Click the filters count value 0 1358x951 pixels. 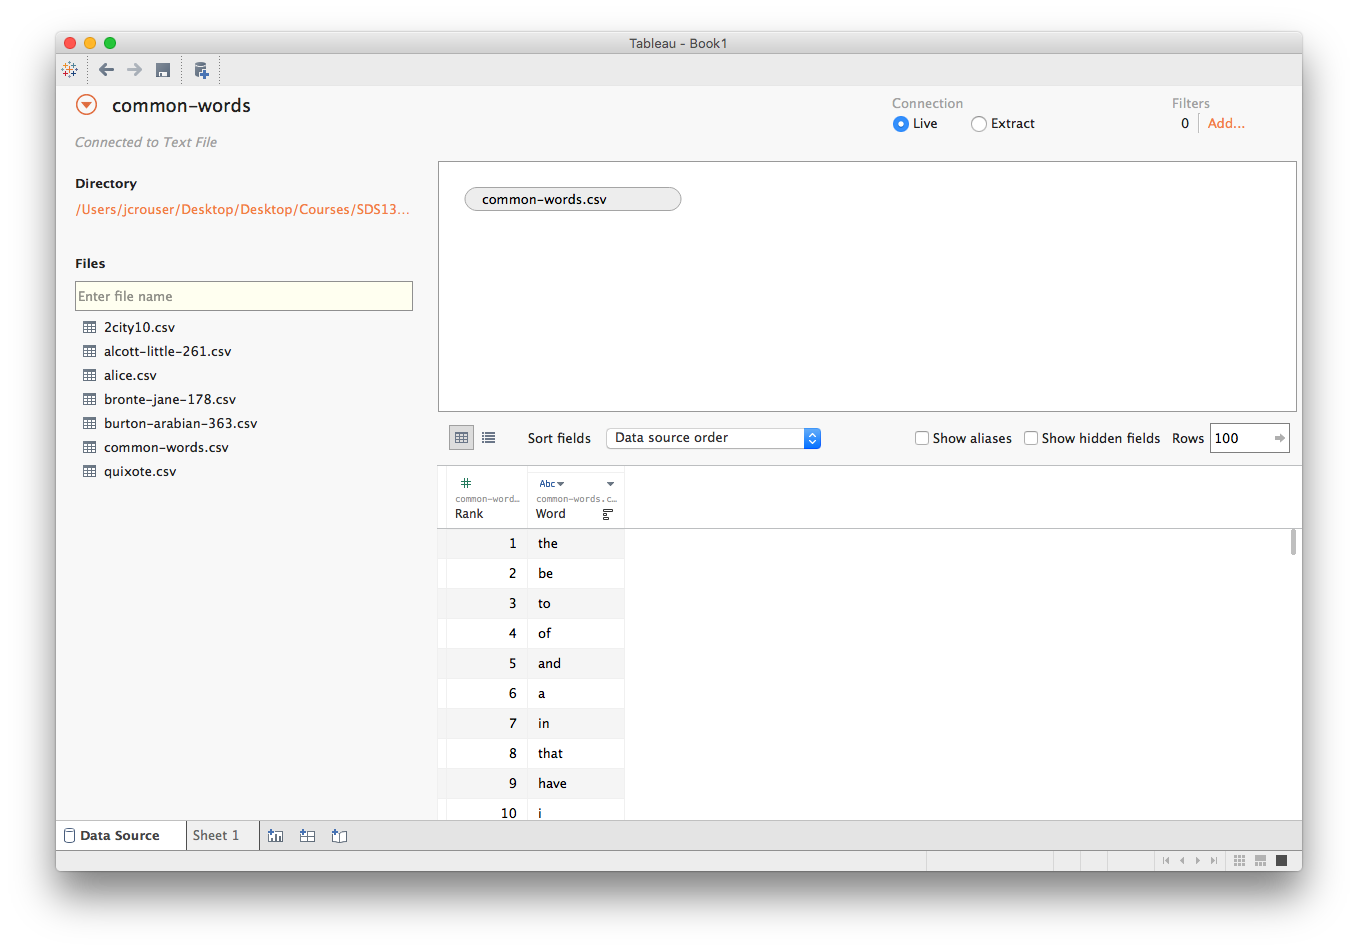1185,124
